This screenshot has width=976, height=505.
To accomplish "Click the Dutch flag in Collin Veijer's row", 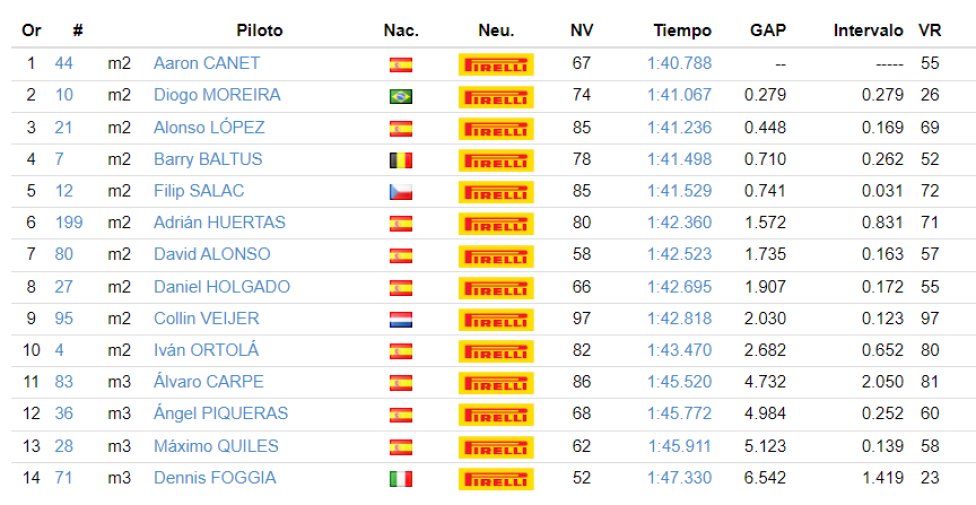I will (x=401, y=319).
